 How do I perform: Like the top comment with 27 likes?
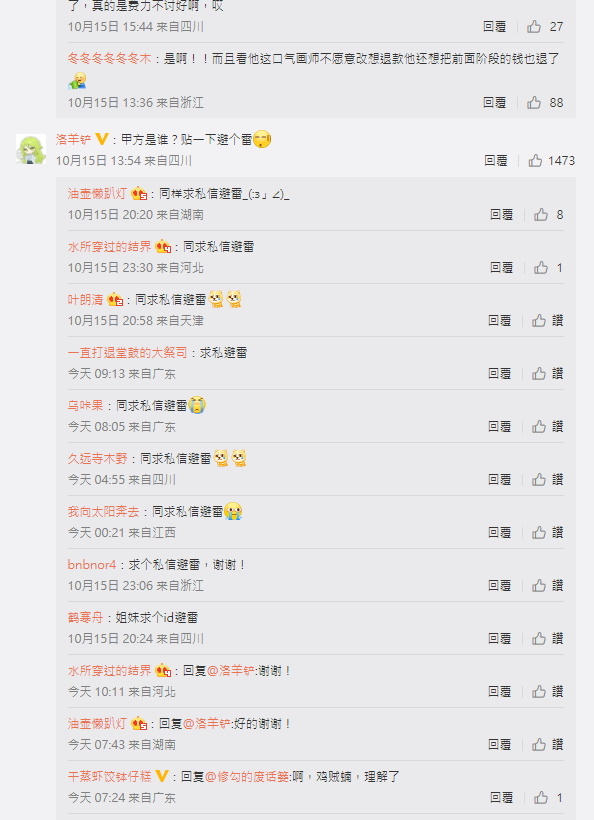(534, 27)
